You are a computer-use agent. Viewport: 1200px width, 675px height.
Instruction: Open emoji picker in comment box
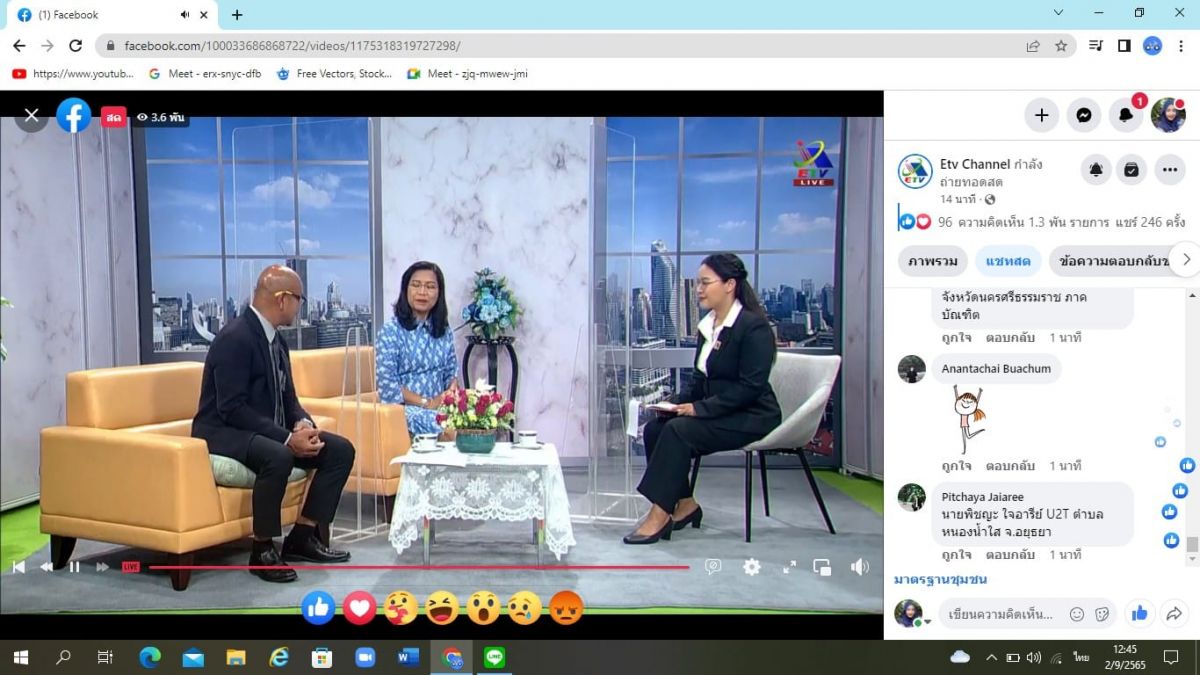click(x=1077, y=614)
